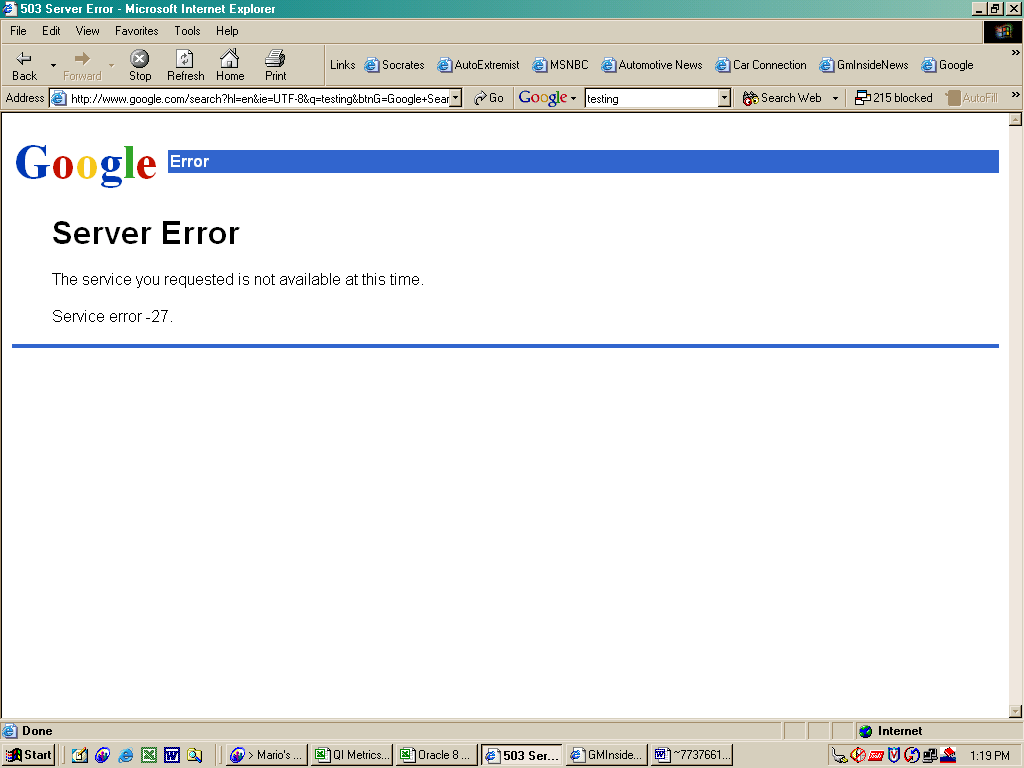Viewport: 1024px width, 768px height.
Task: Open the Socrates links bar favorite
Action: pyautogui.click(x=394, y=65)
